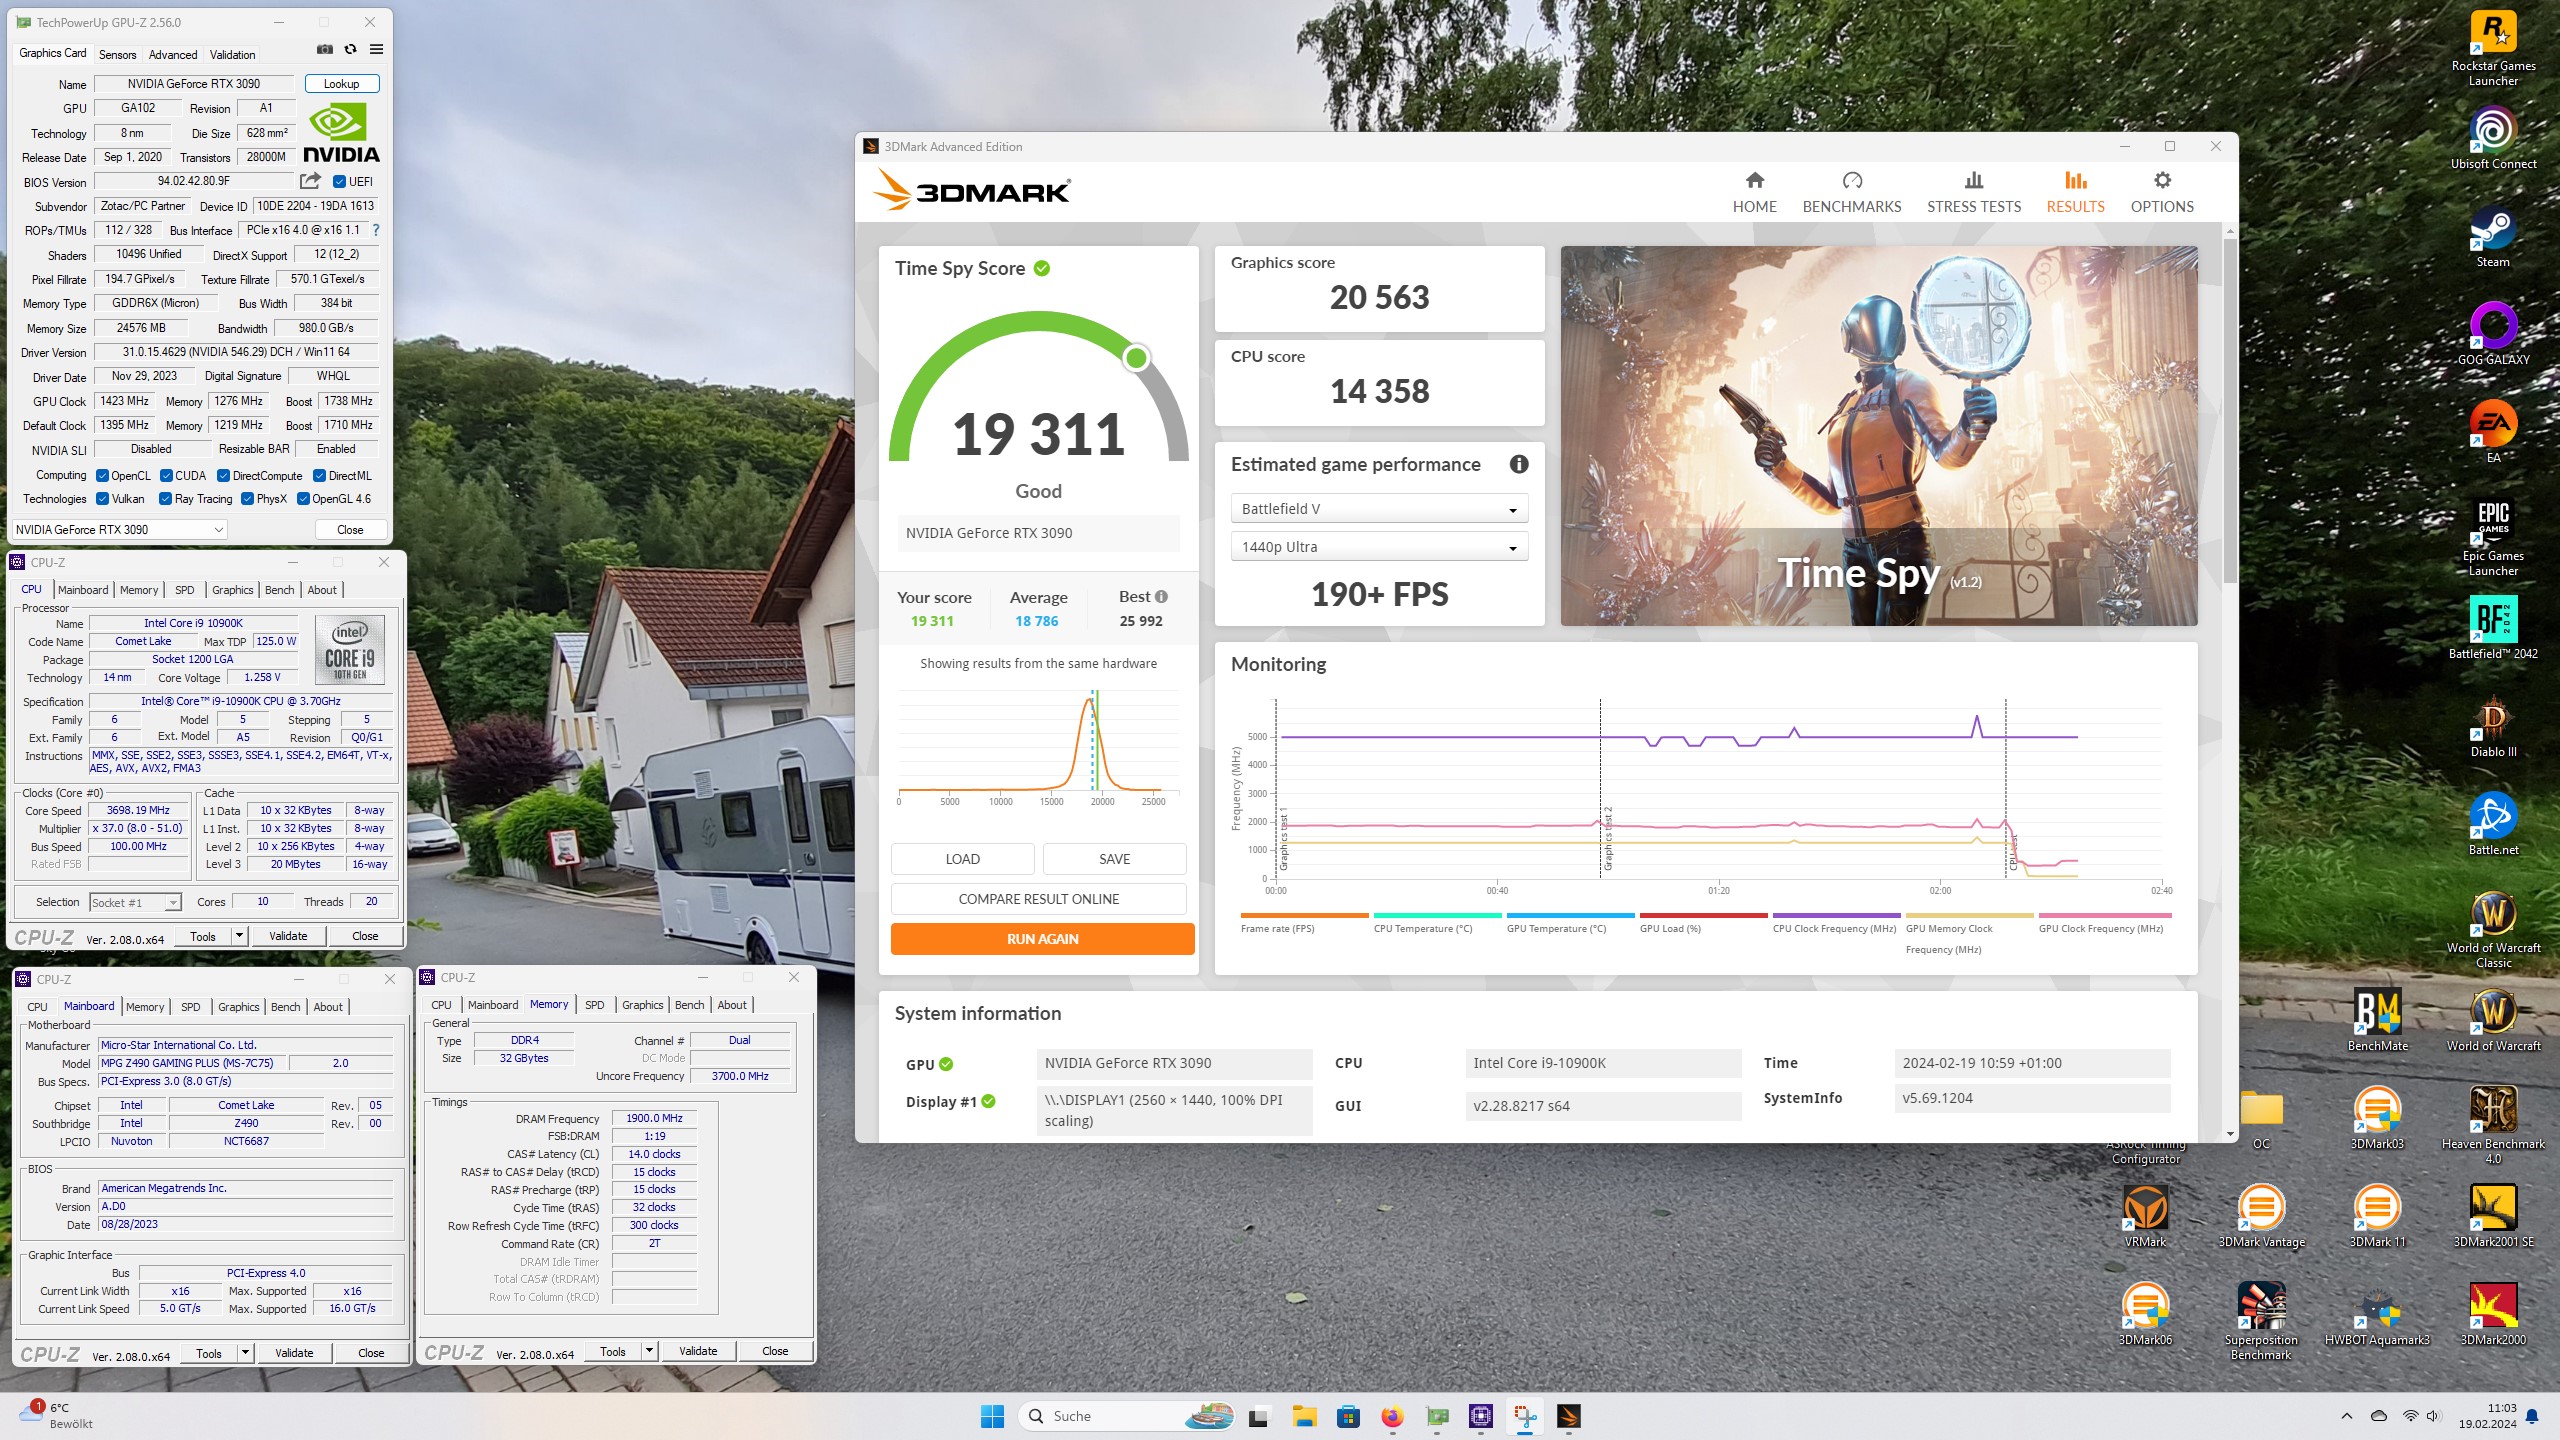This screenshot has width=2560, height=1440.
Task: Open Diablo III desktop icon
Action: coord(2493,727)
